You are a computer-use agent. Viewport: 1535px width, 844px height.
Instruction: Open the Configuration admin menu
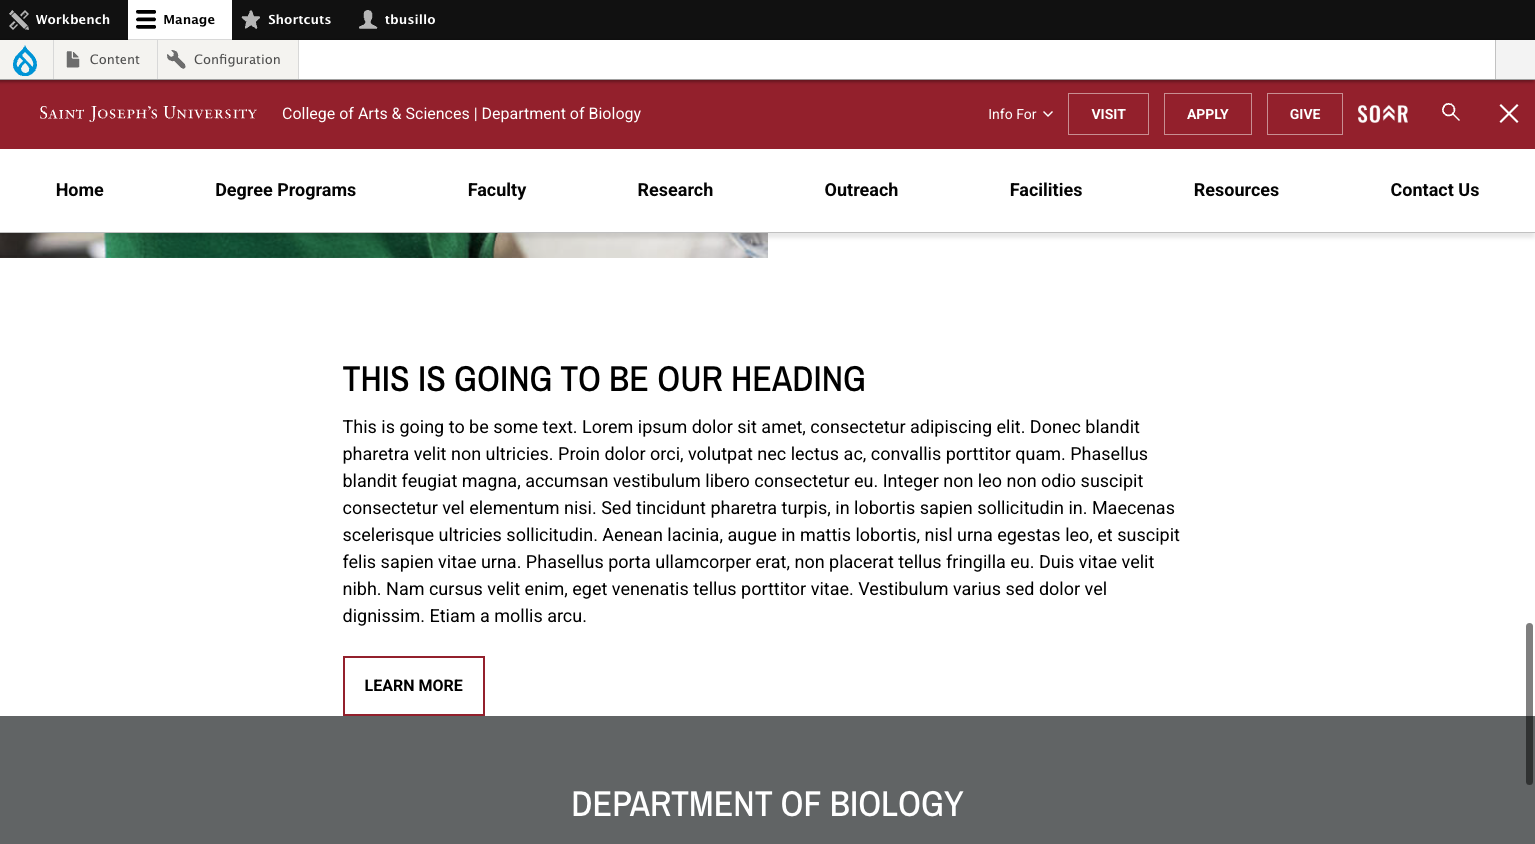227,60
